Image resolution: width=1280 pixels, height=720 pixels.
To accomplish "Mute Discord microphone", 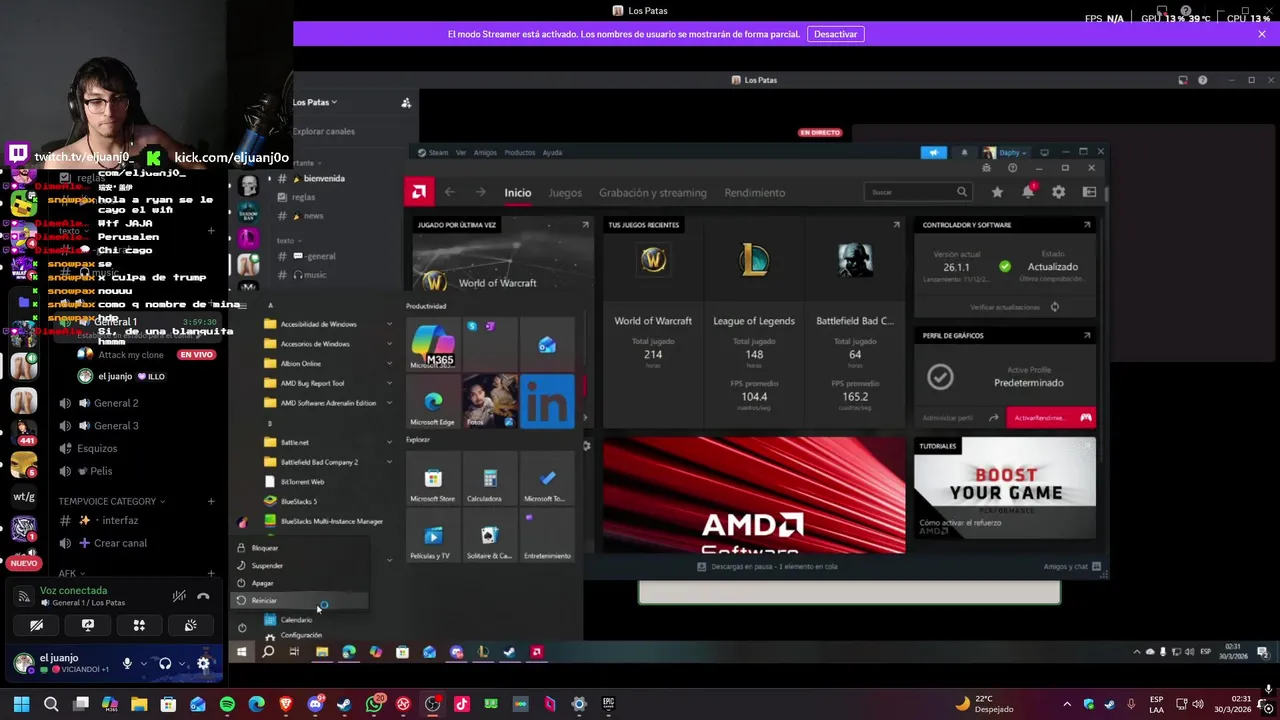I will [x=127, y=663].
